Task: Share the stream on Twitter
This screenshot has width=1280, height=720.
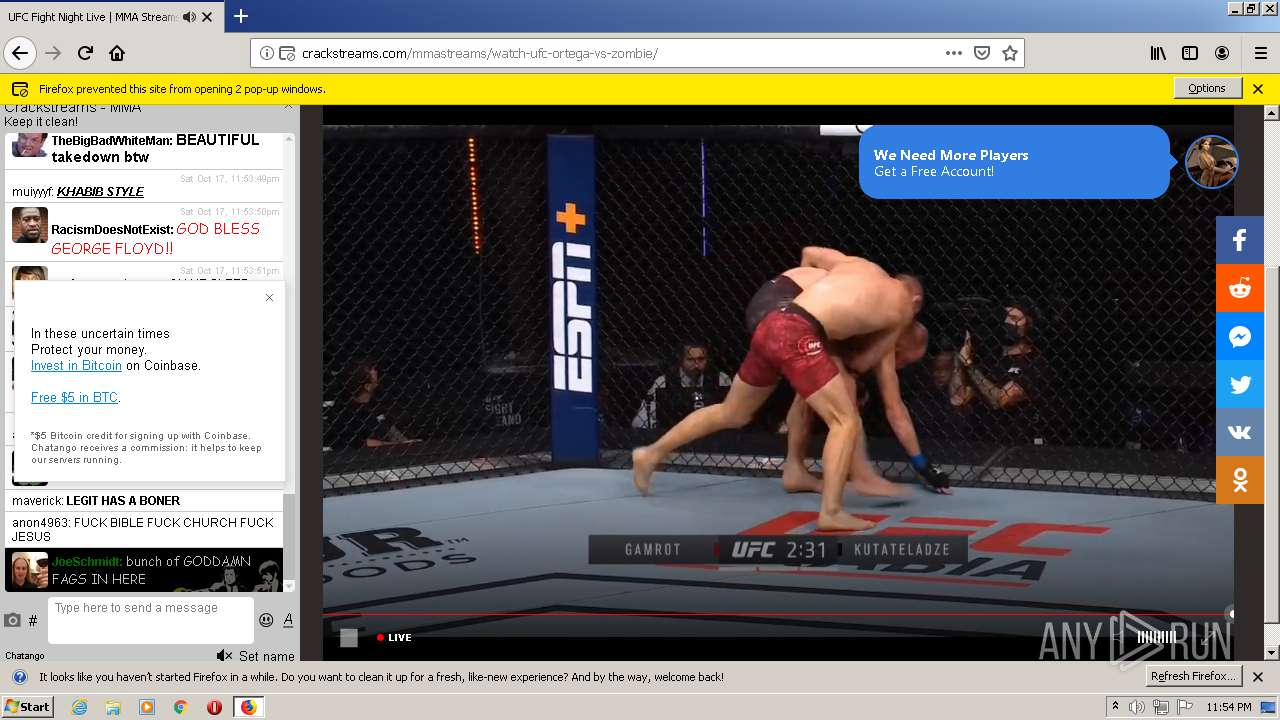Action: pos(1240,384)
